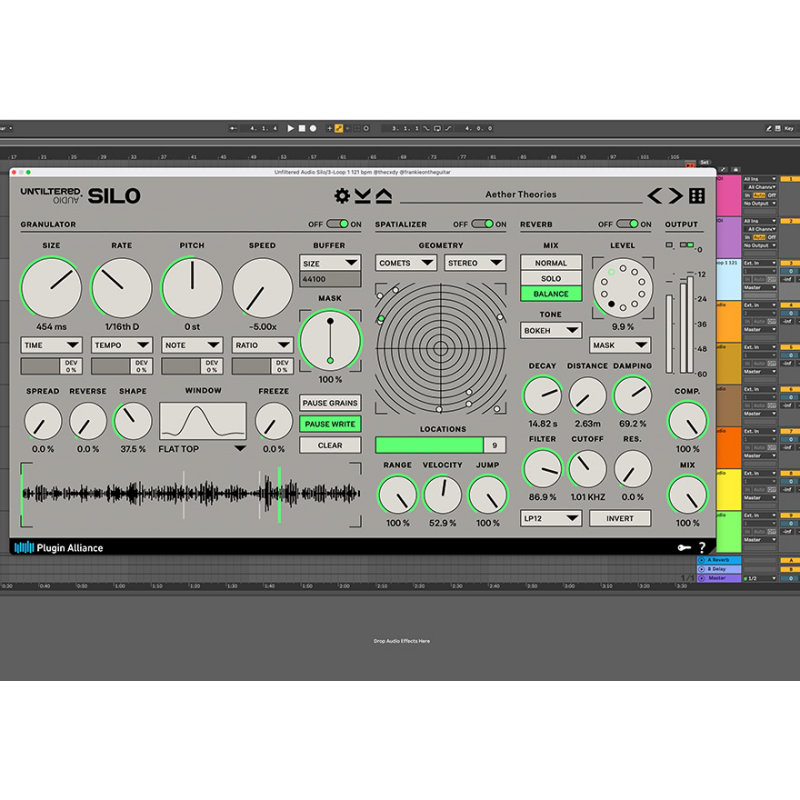Click the Comp. knob
This screenshot has height=800, width=800.
[x=687, y=421]
